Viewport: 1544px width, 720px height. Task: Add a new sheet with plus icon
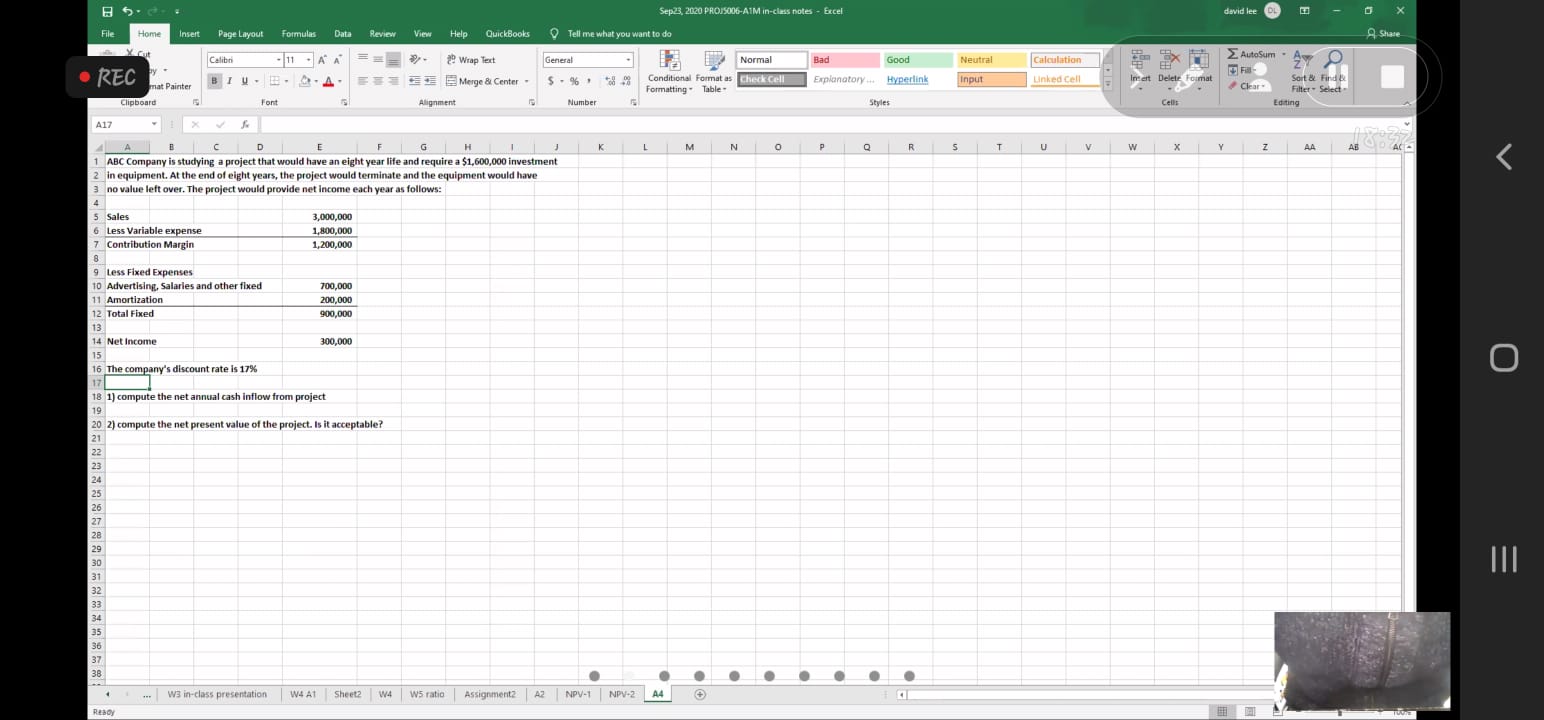(x=700, y=694)
